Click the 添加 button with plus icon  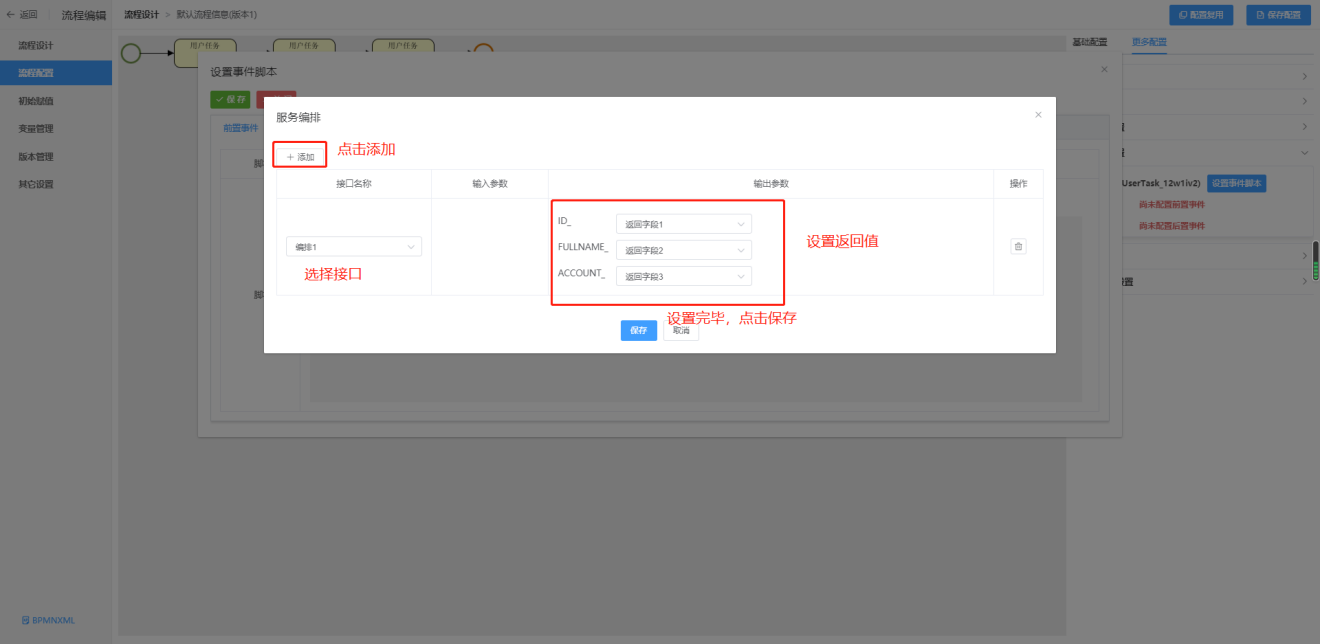(x=300, y=157)
